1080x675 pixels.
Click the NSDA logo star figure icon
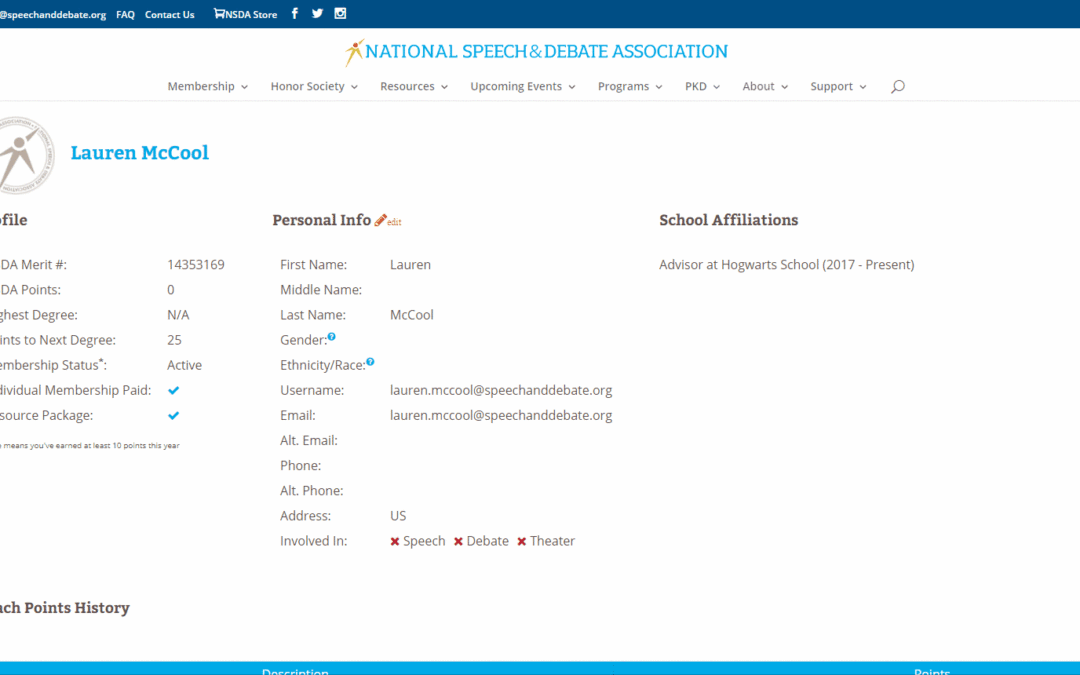(354, 52)
